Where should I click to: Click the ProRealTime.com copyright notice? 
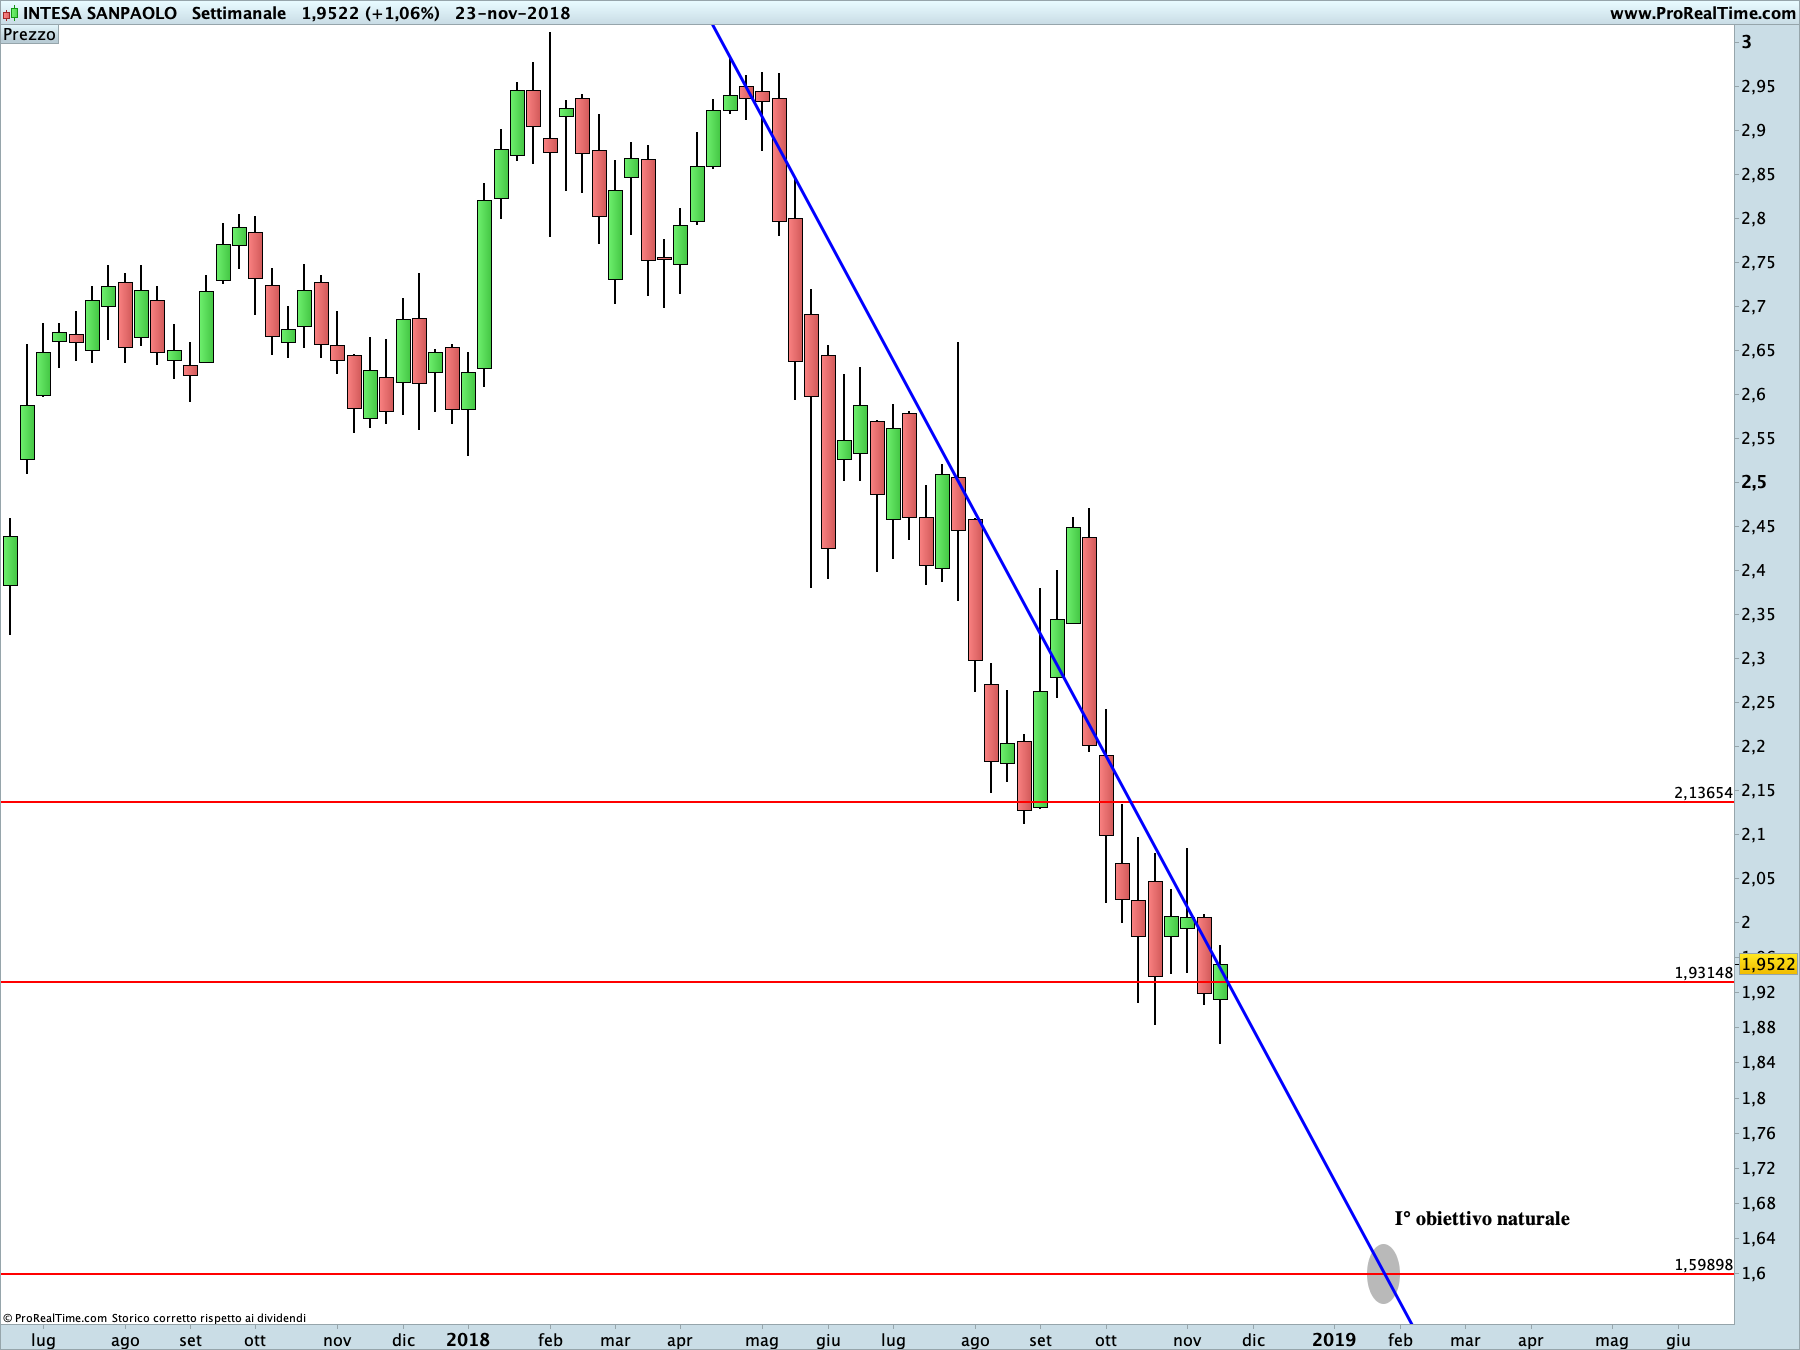pyautogui.click(x=154, y=1318)
